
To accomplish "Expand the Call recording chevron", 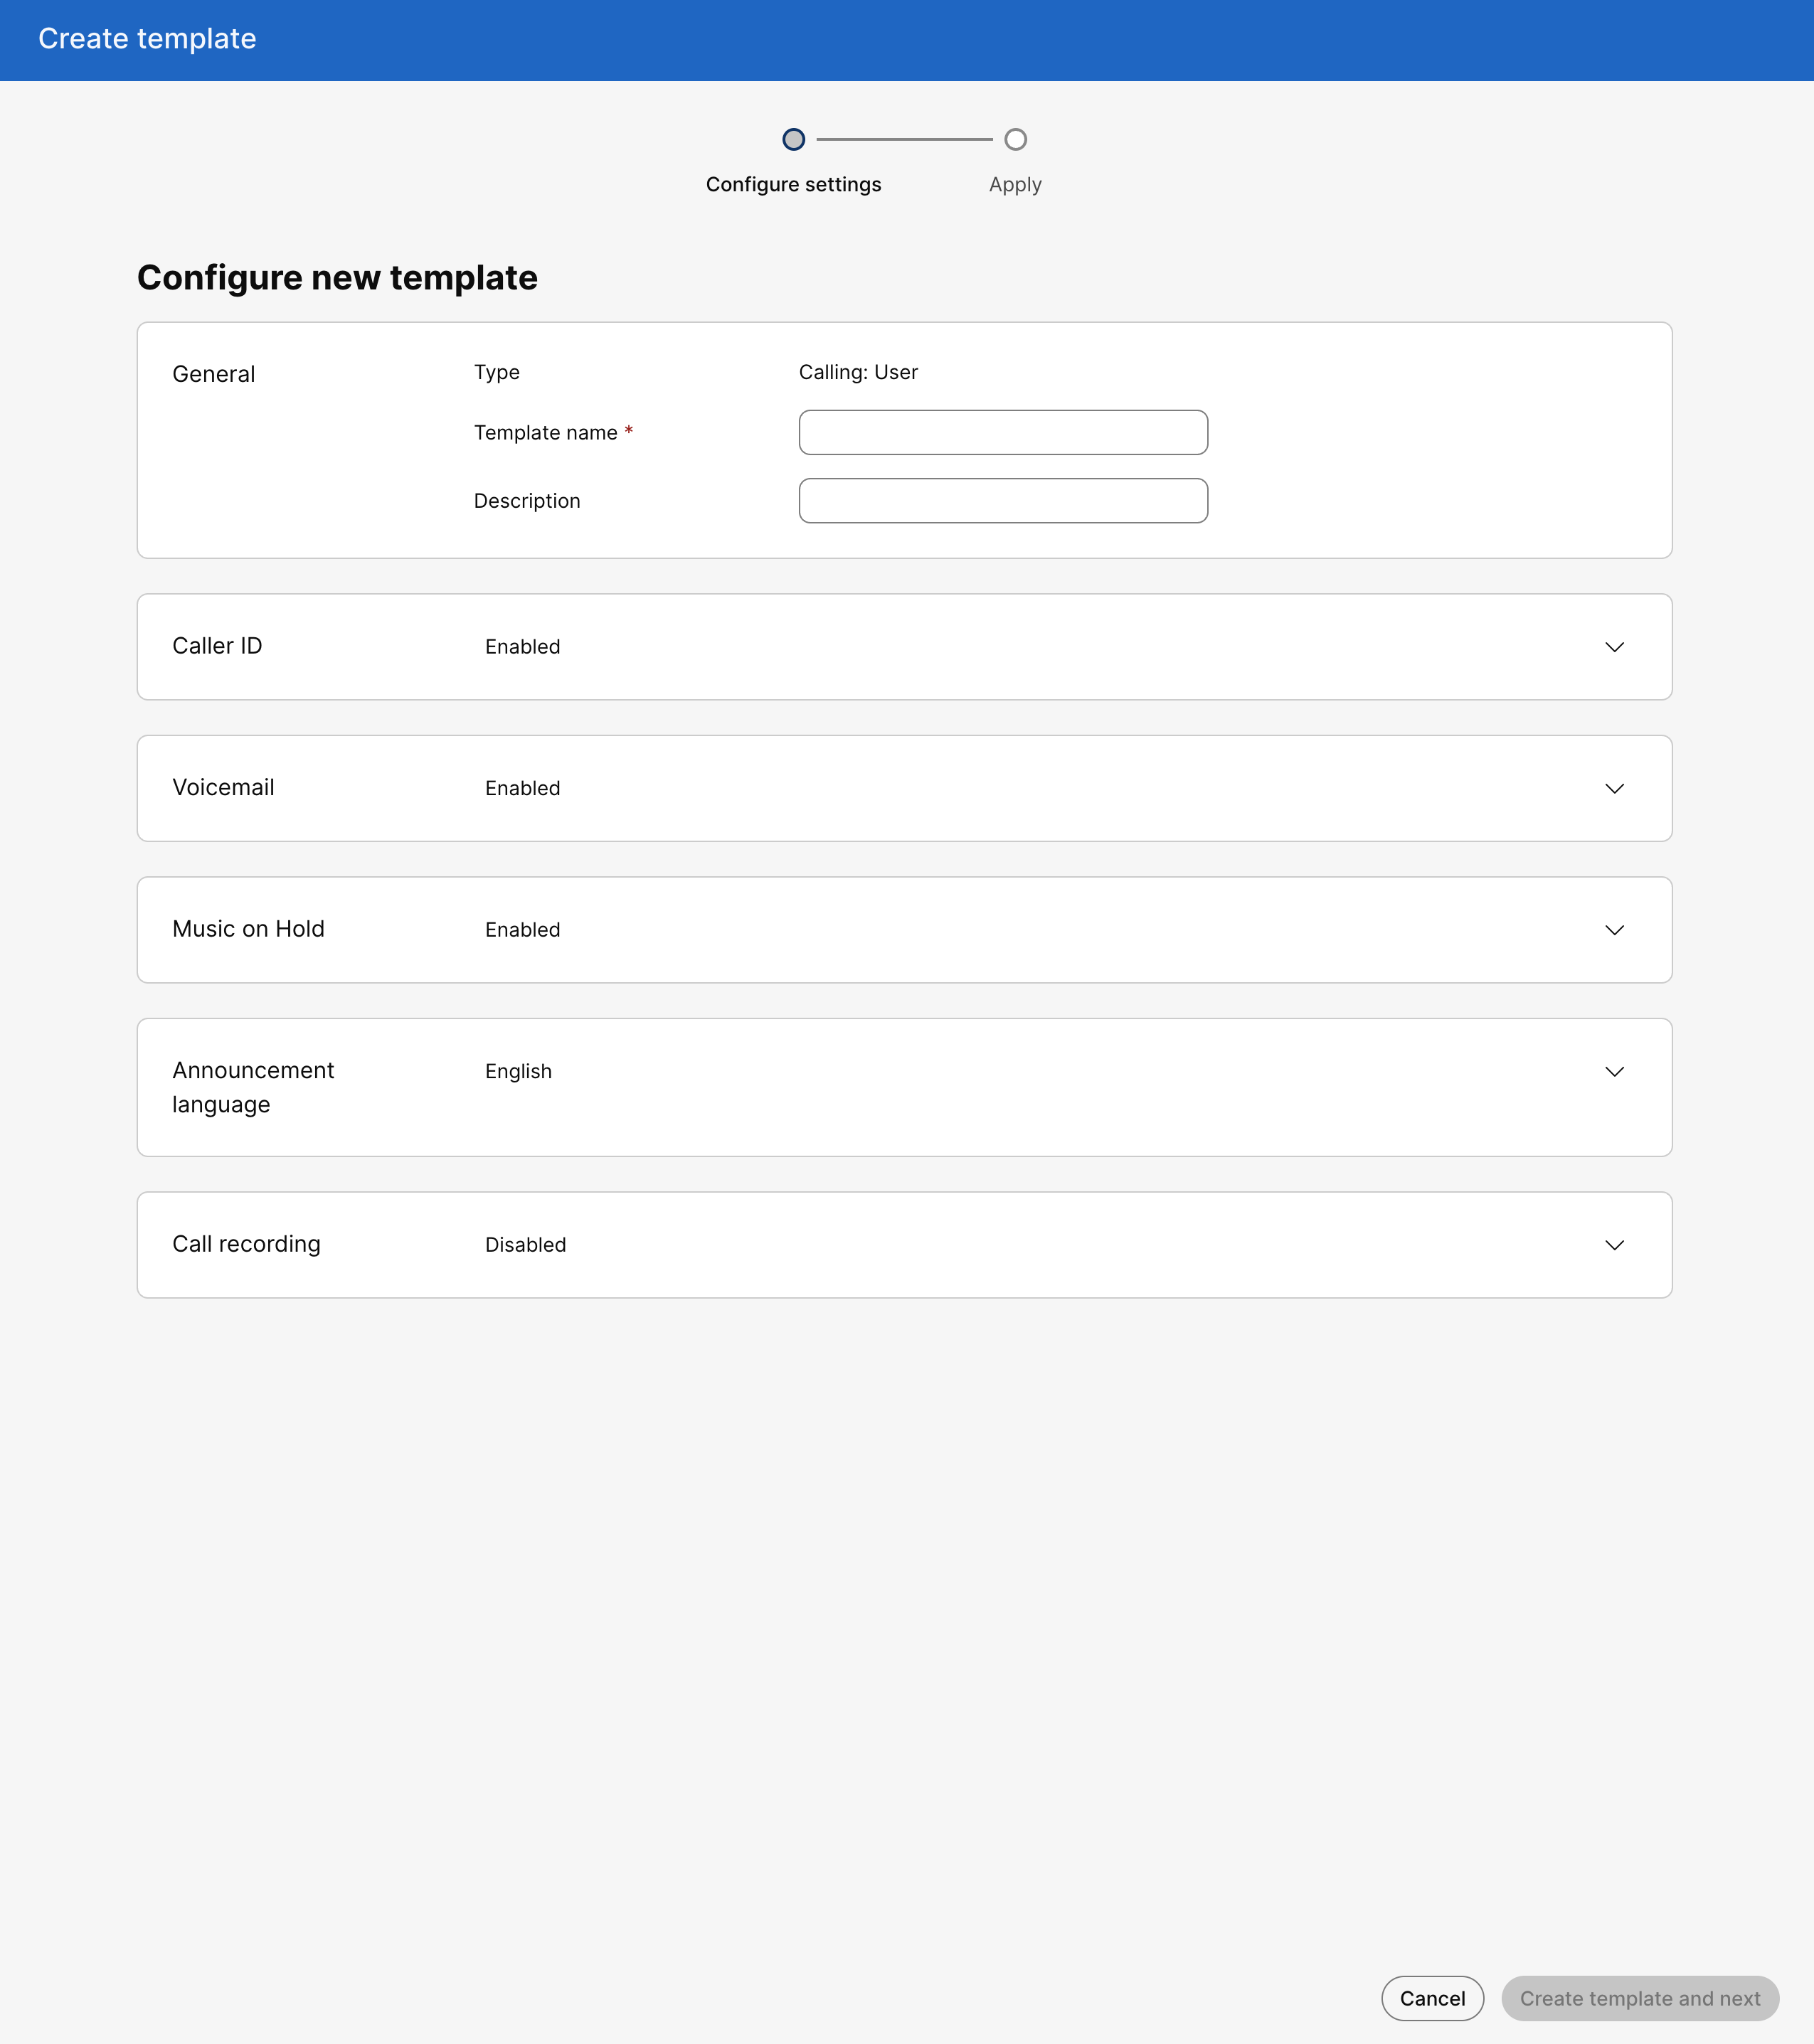I will (x=1614, y=1245).
